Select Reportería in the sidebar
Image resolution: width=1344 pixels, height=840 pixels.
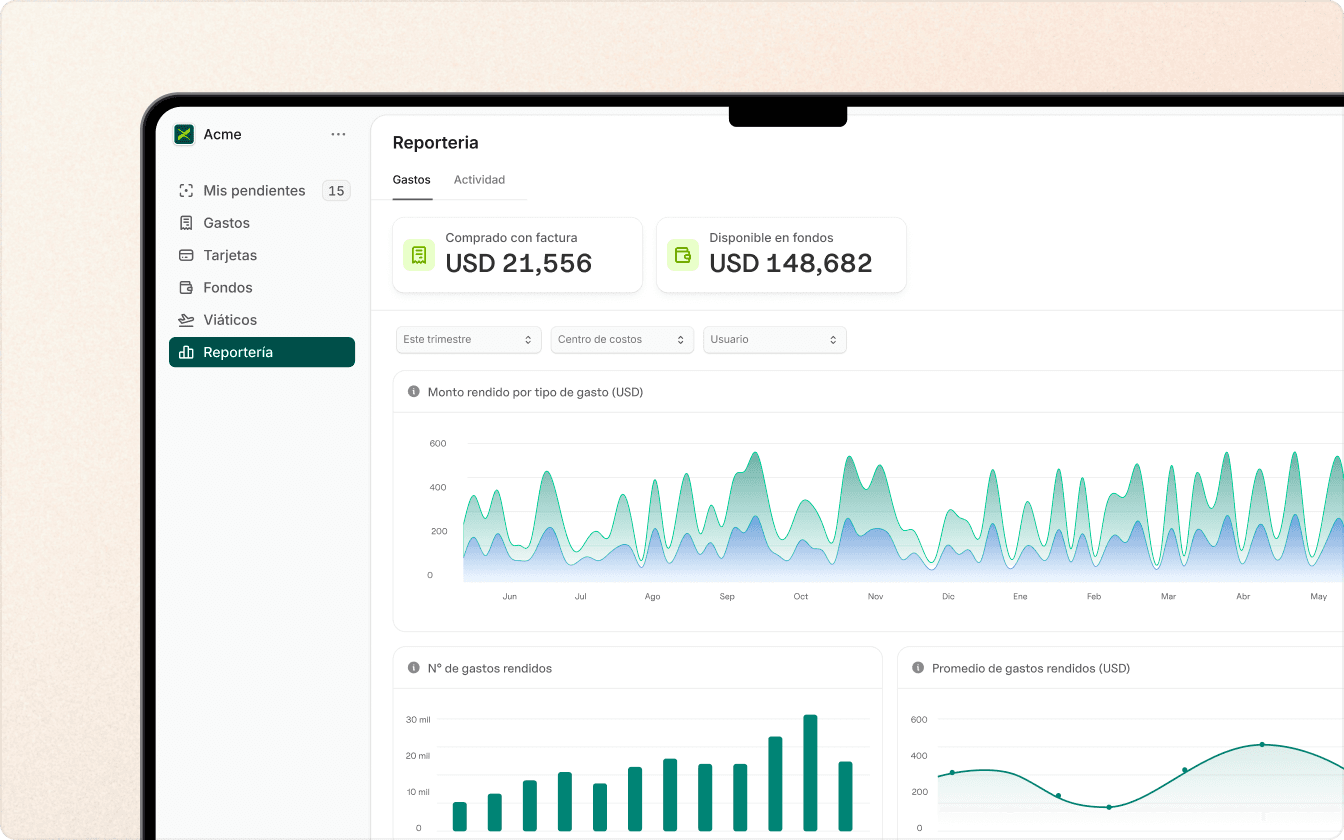pos(262,352)
